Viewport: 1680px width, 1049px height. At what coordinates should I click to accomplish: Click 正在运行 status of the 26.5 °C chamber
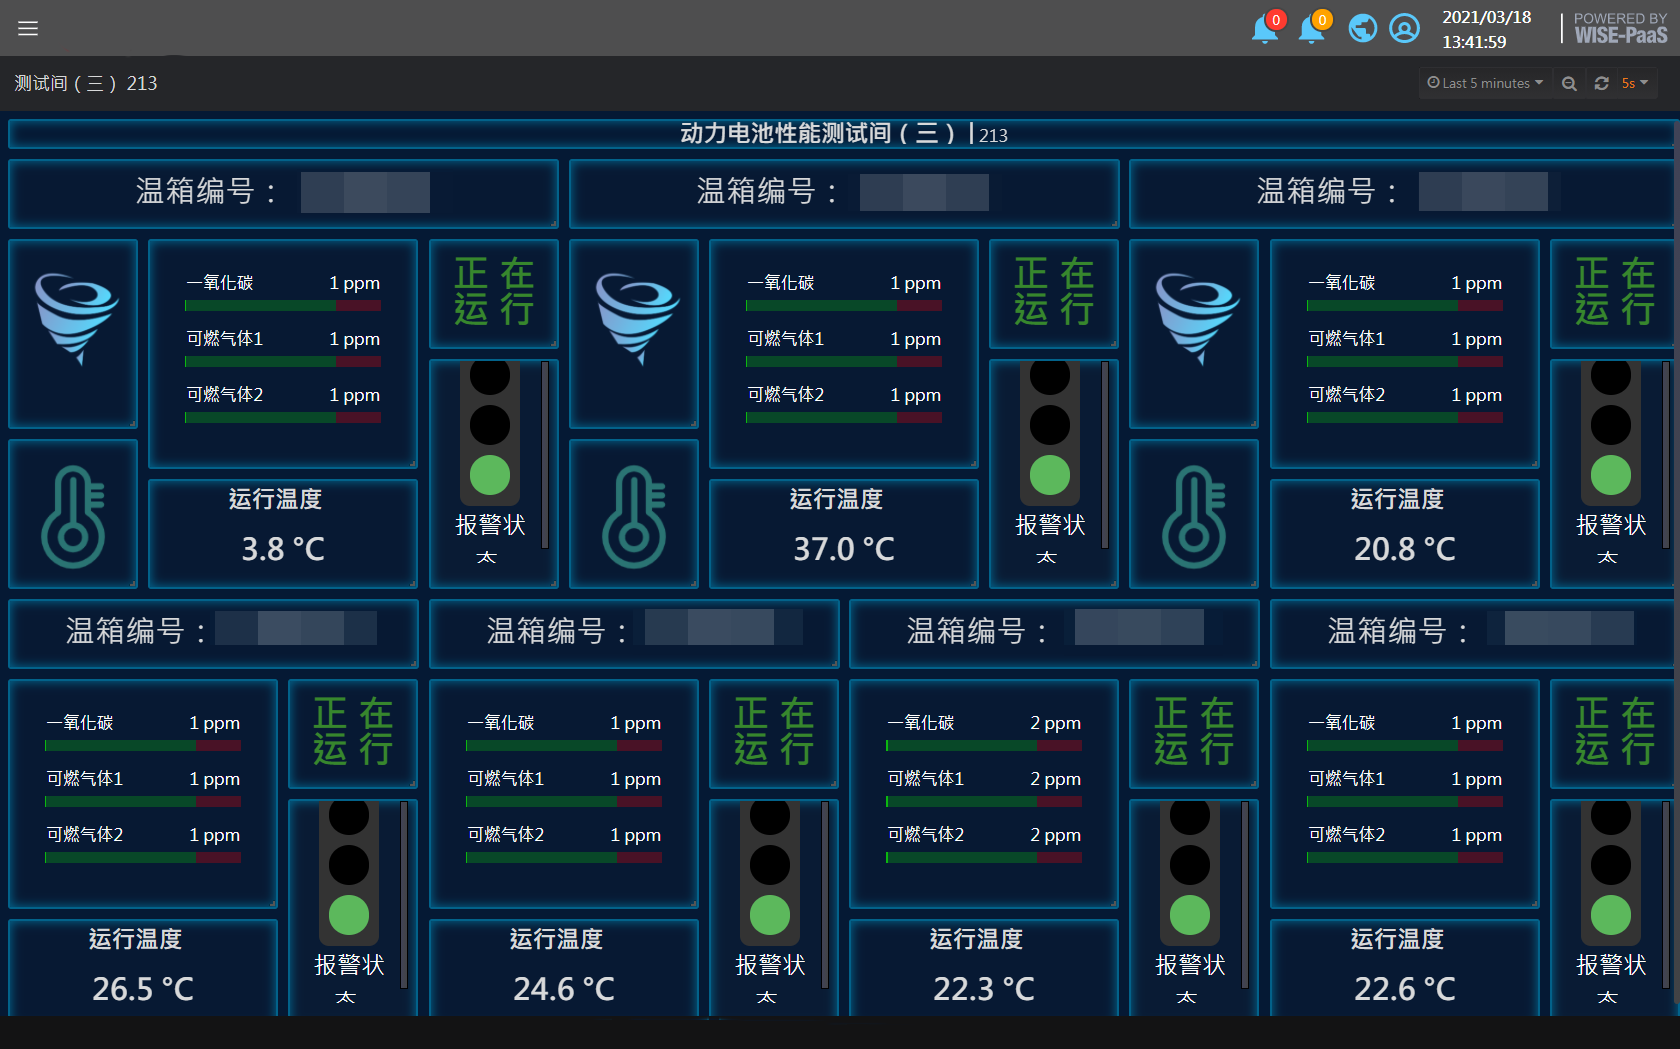353,731
